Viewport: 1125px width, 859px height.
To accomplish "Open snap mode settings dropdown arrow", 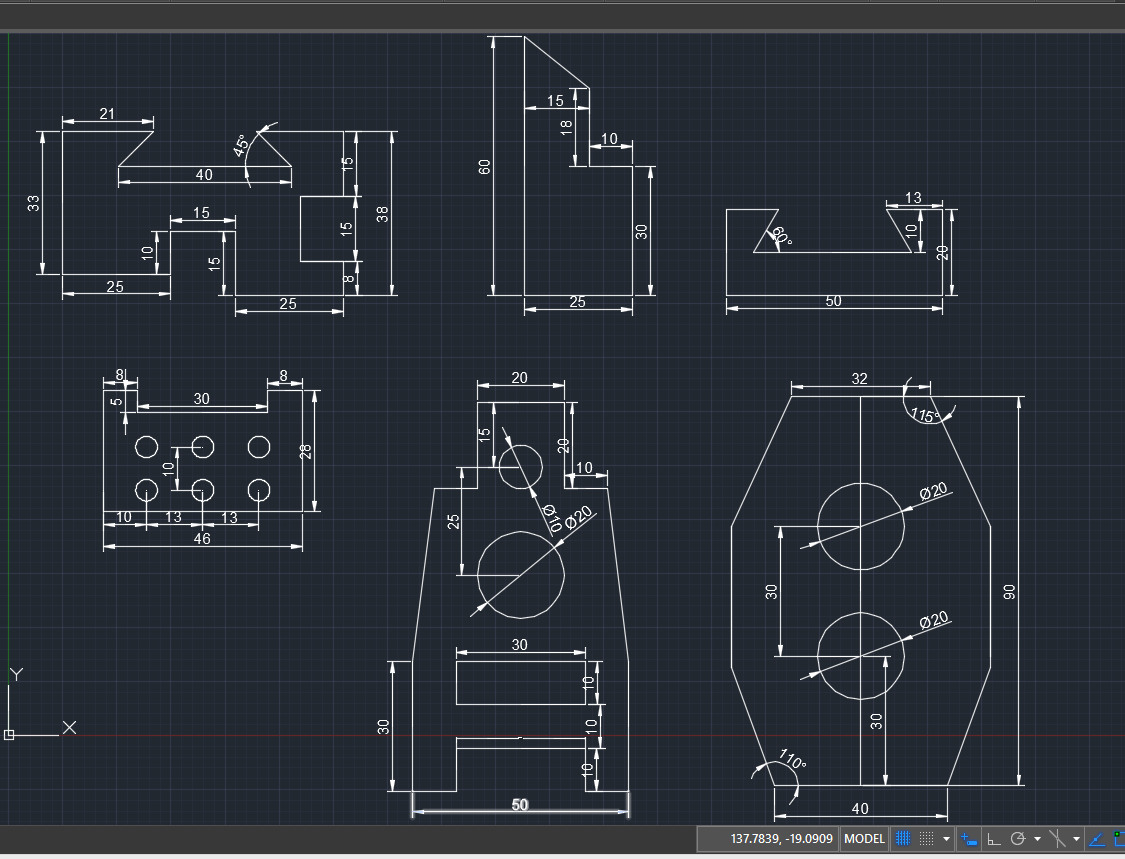I will coord(946,839).
